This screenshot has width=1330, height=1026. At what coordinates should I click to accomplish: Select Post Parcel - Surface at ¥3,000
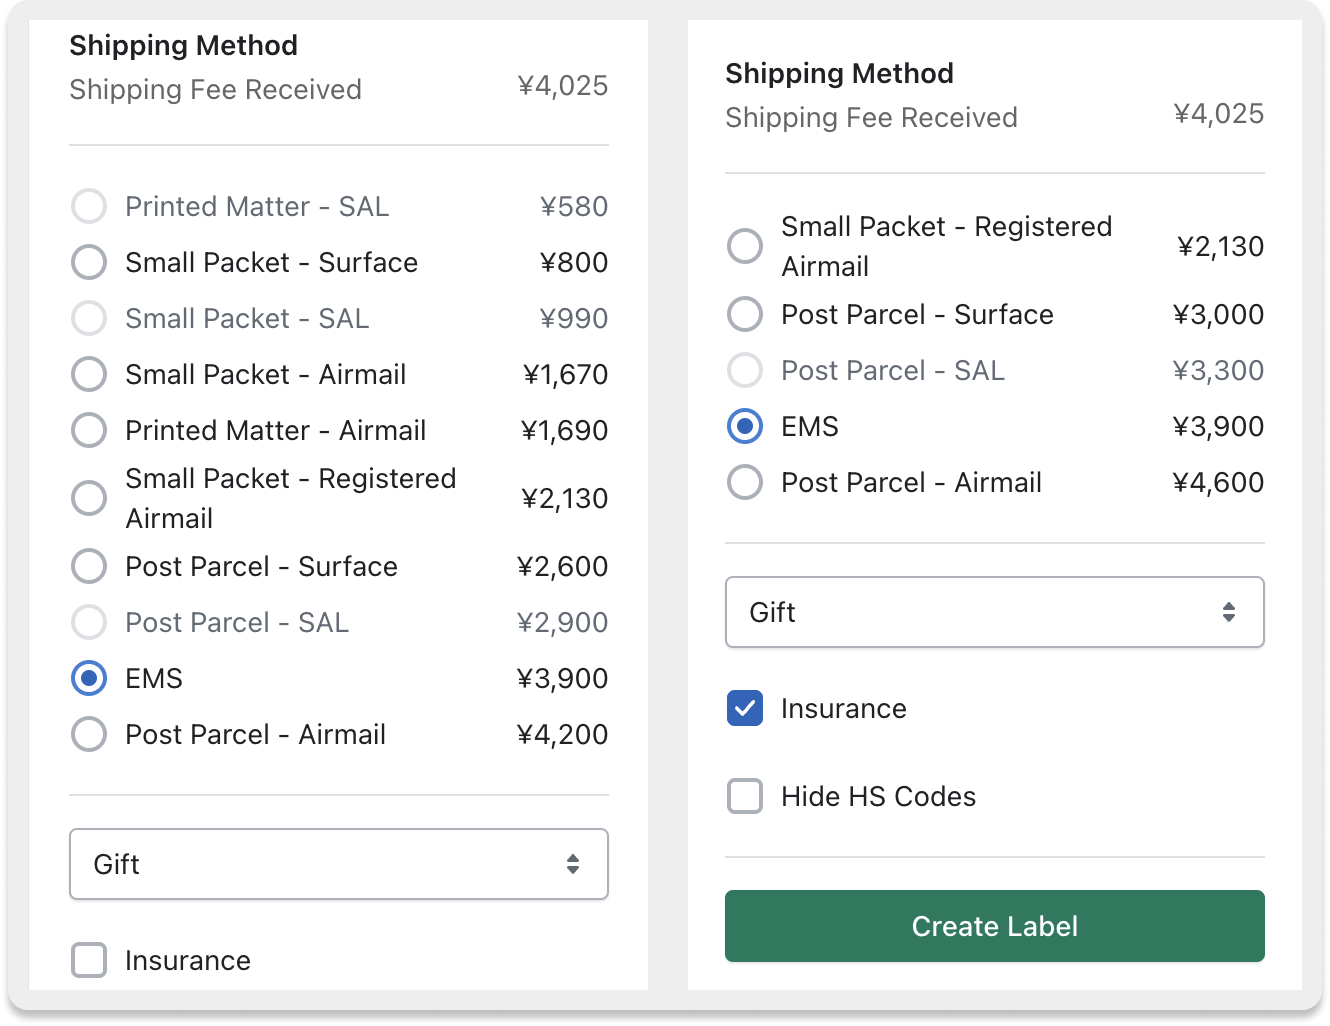coord(745,315)
